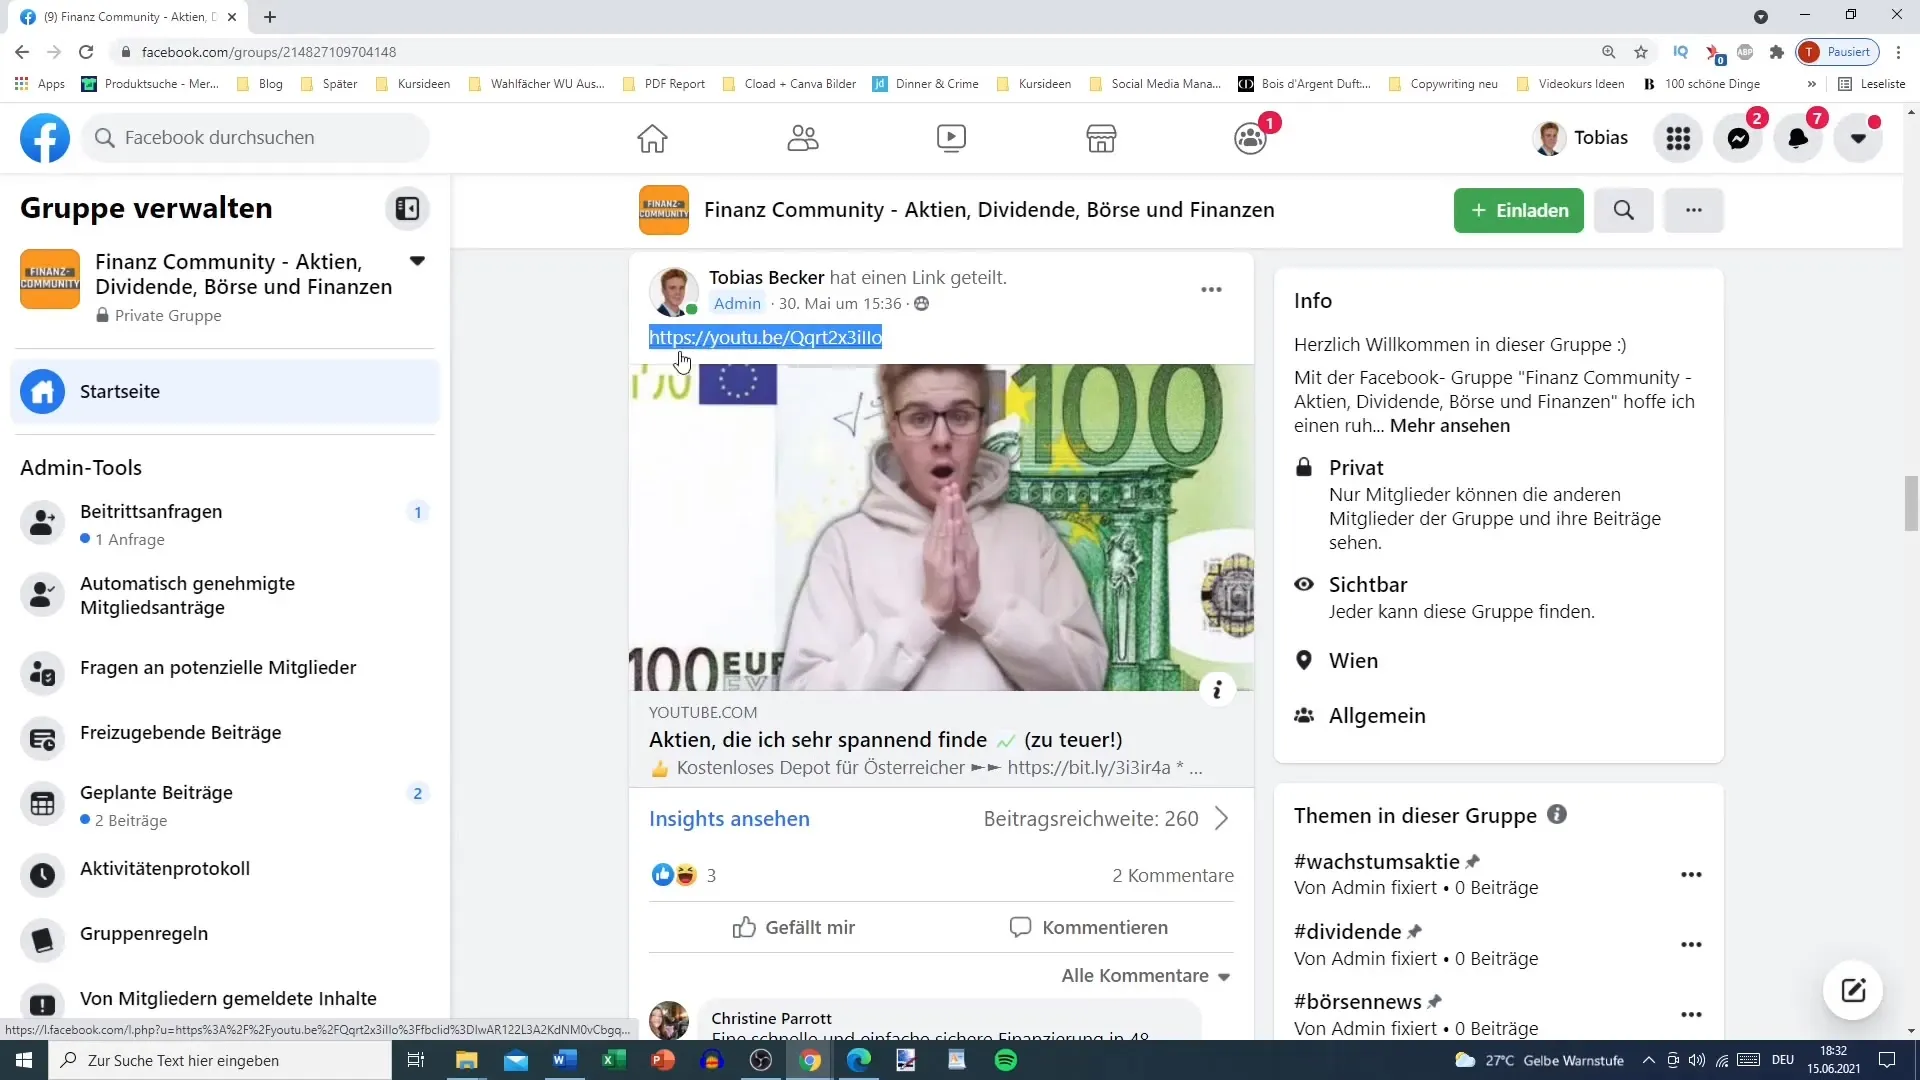Screen dimensions: 1920x1080
Task: Open the Friends icon in top navigation
Action: [x=802, y=138]
